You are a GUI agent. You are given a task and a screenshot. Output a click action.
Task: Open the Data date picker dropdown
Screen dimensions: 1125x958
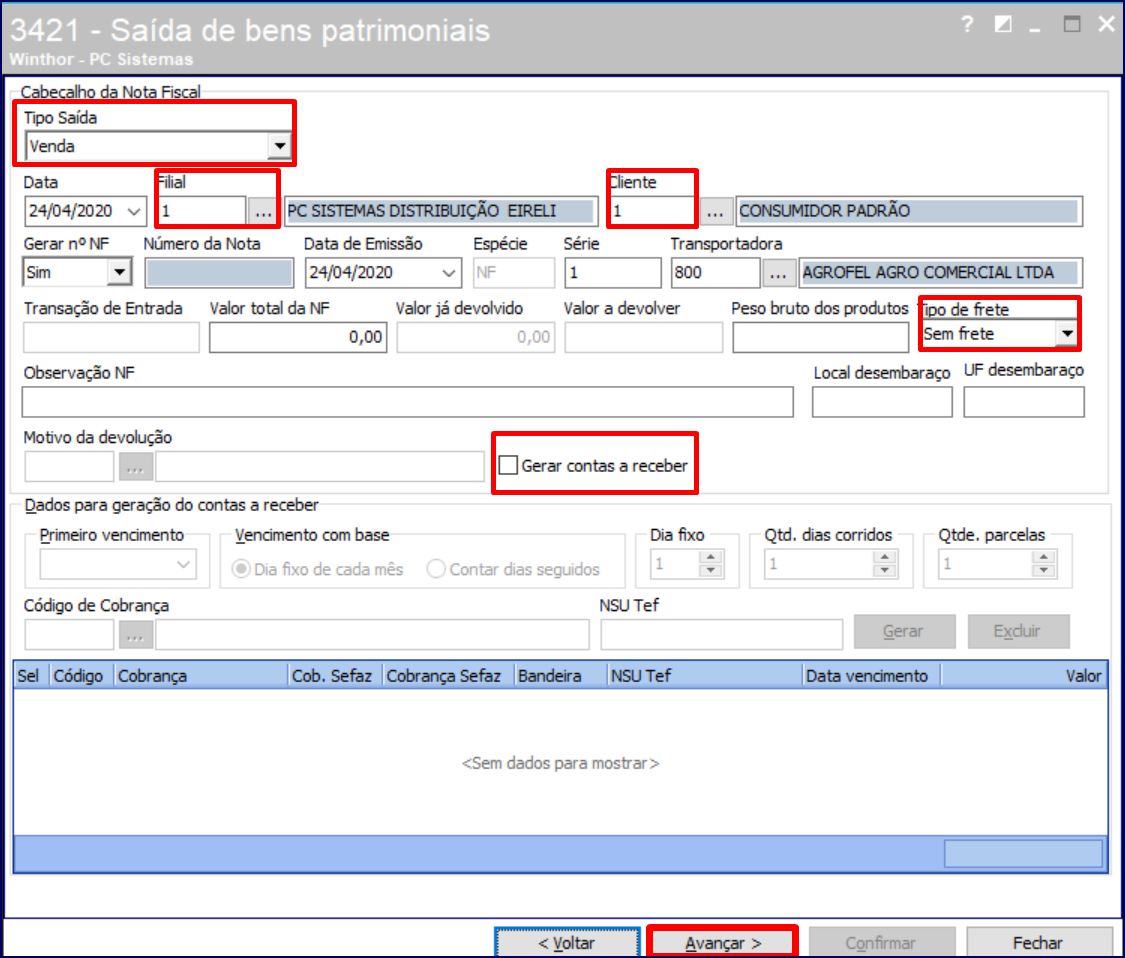point(133,211)
